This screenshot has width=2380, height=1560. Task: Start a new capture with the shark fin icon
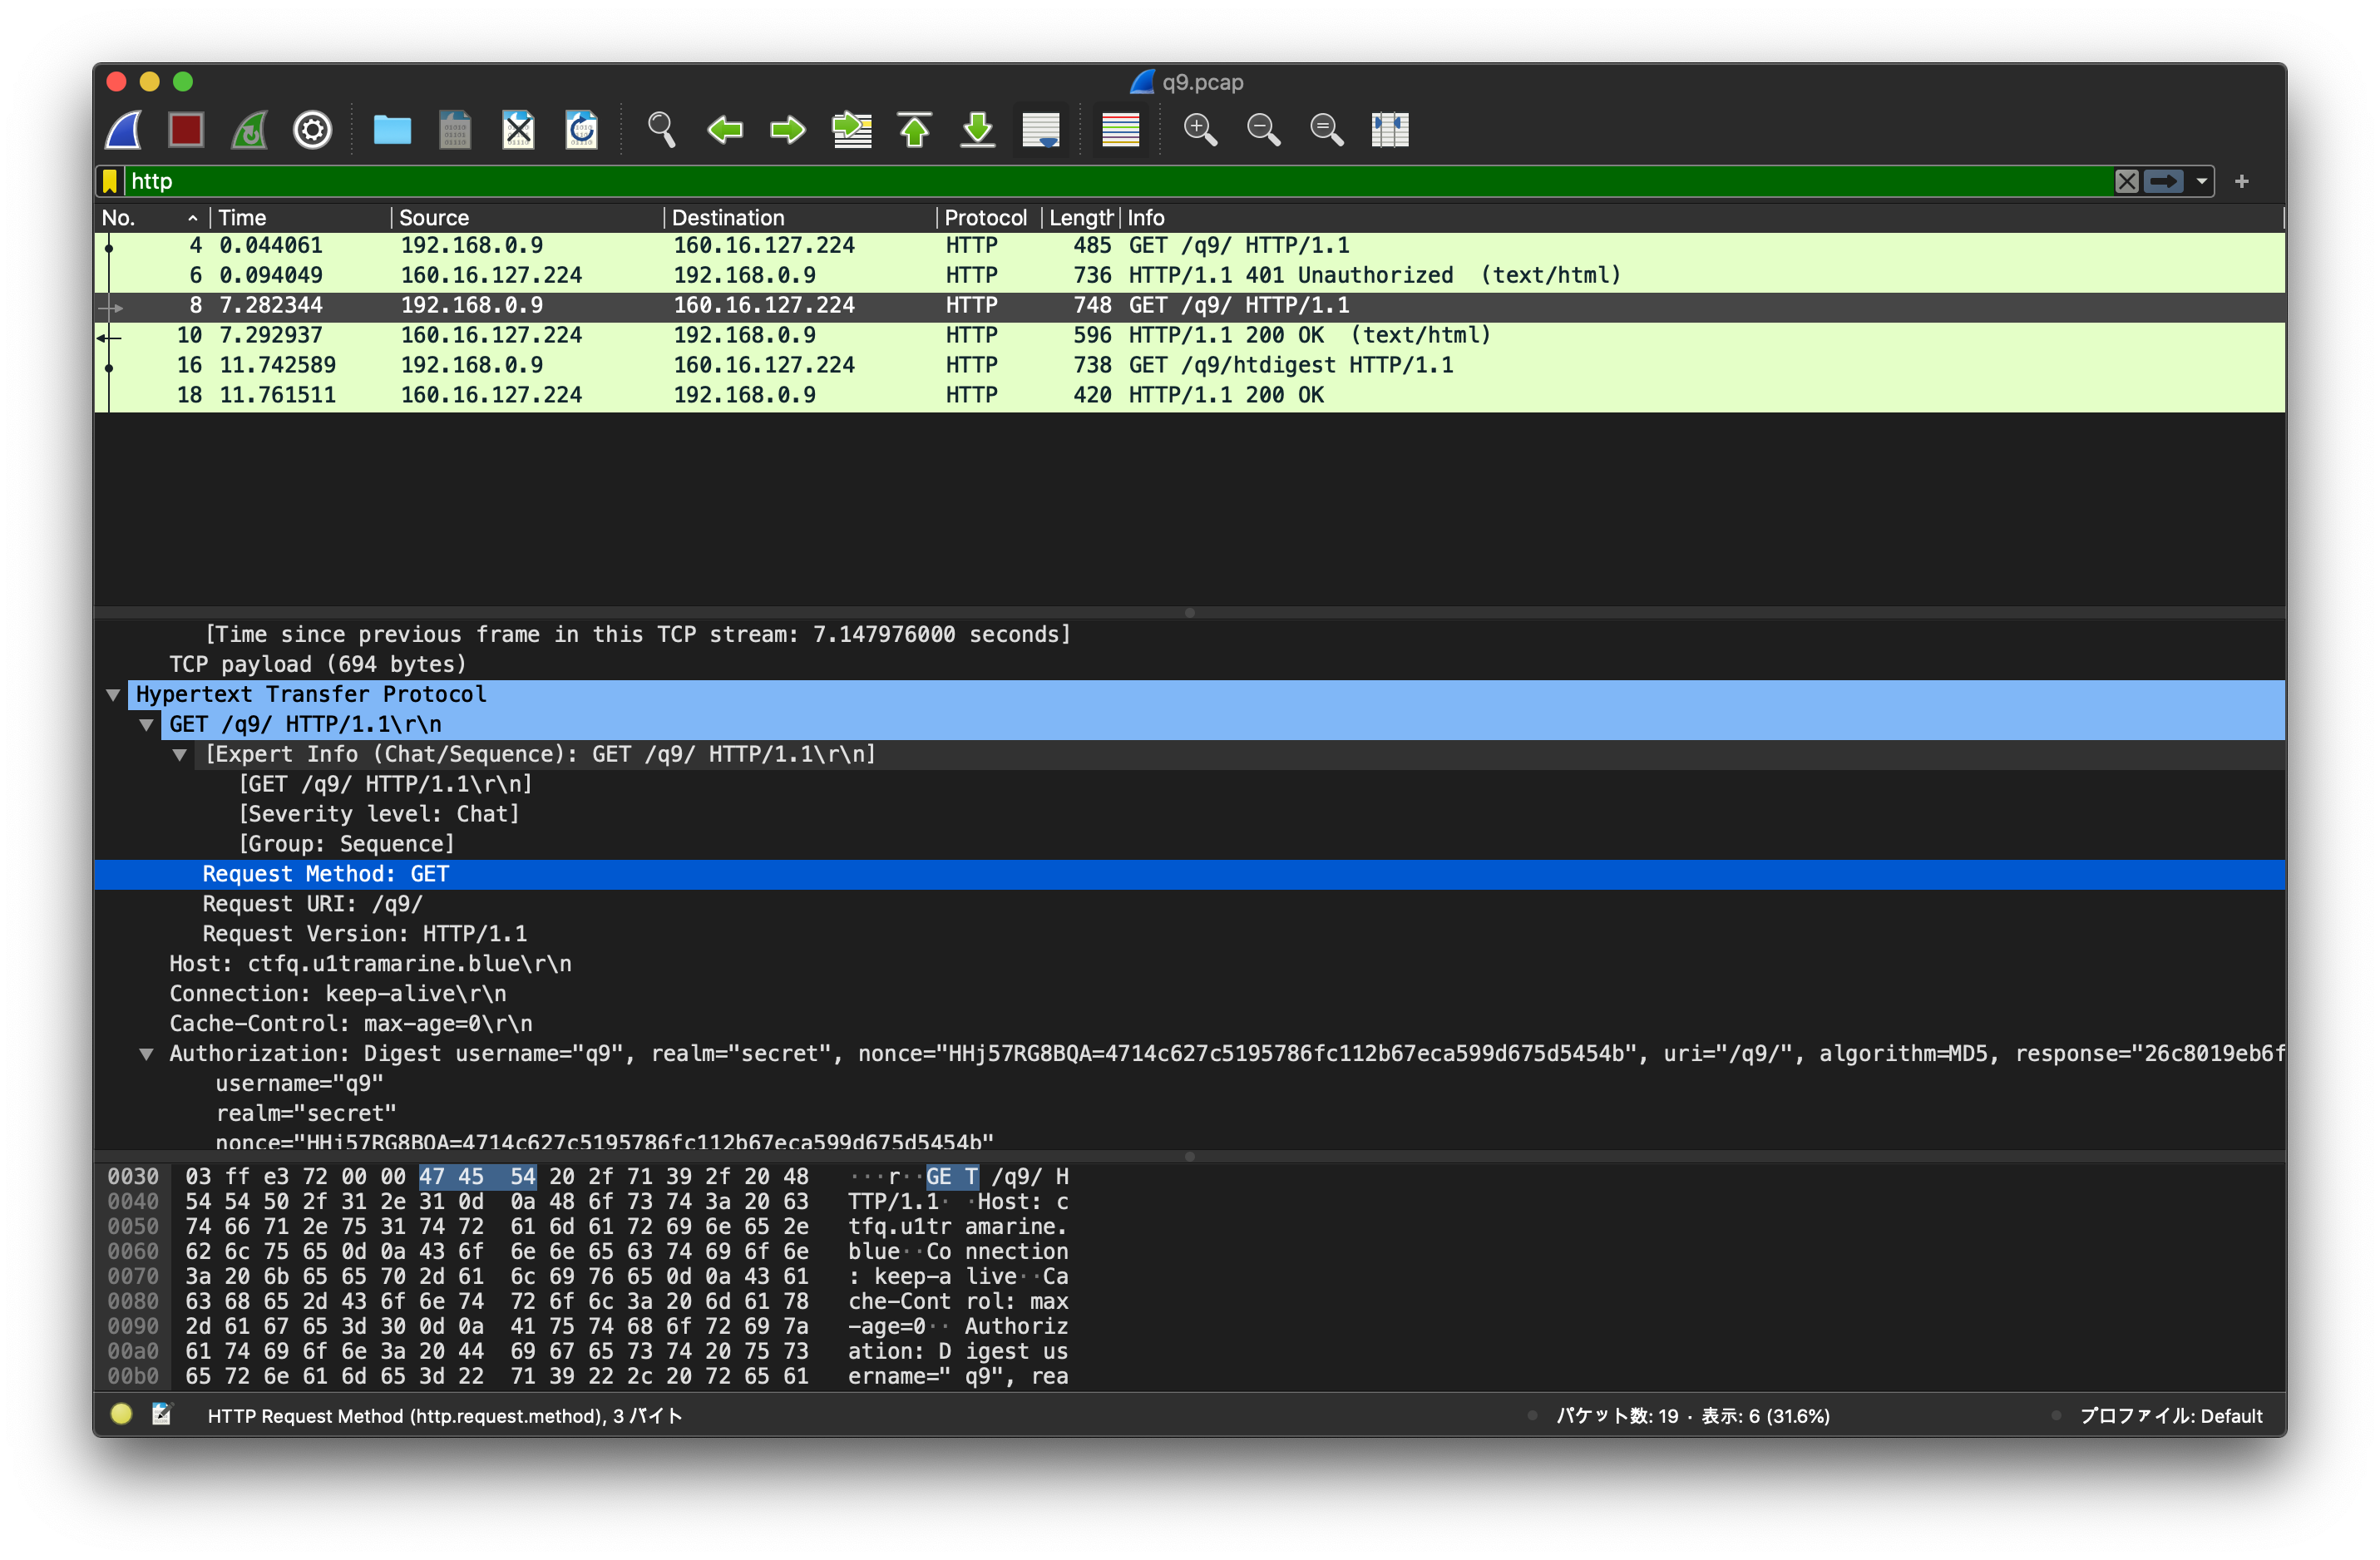[122, 130]
